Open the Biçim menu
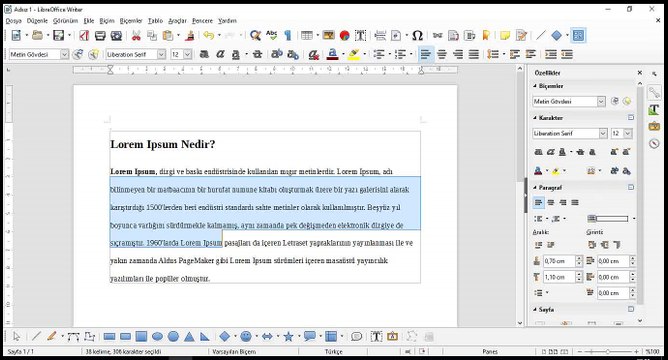The height and width of the screenshot is (360, 668). pyautogui.click(x=107, y=20)
